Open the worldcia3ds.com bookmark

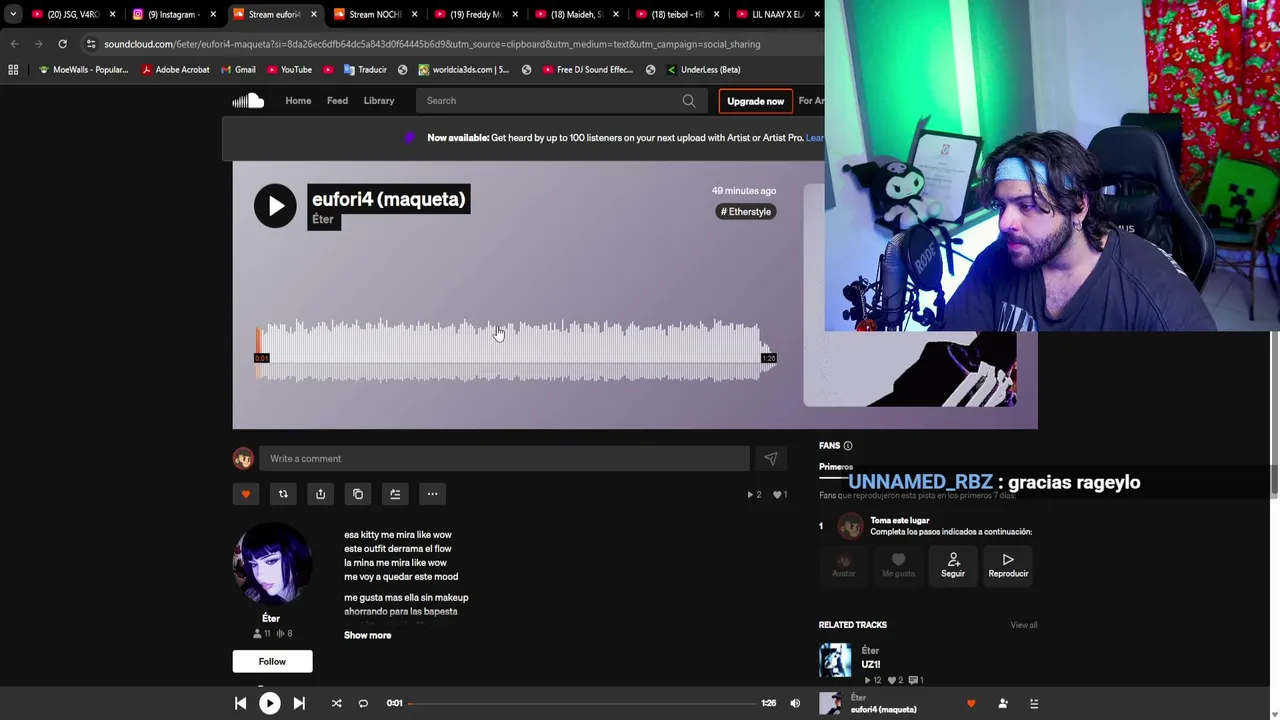(464, 70)
